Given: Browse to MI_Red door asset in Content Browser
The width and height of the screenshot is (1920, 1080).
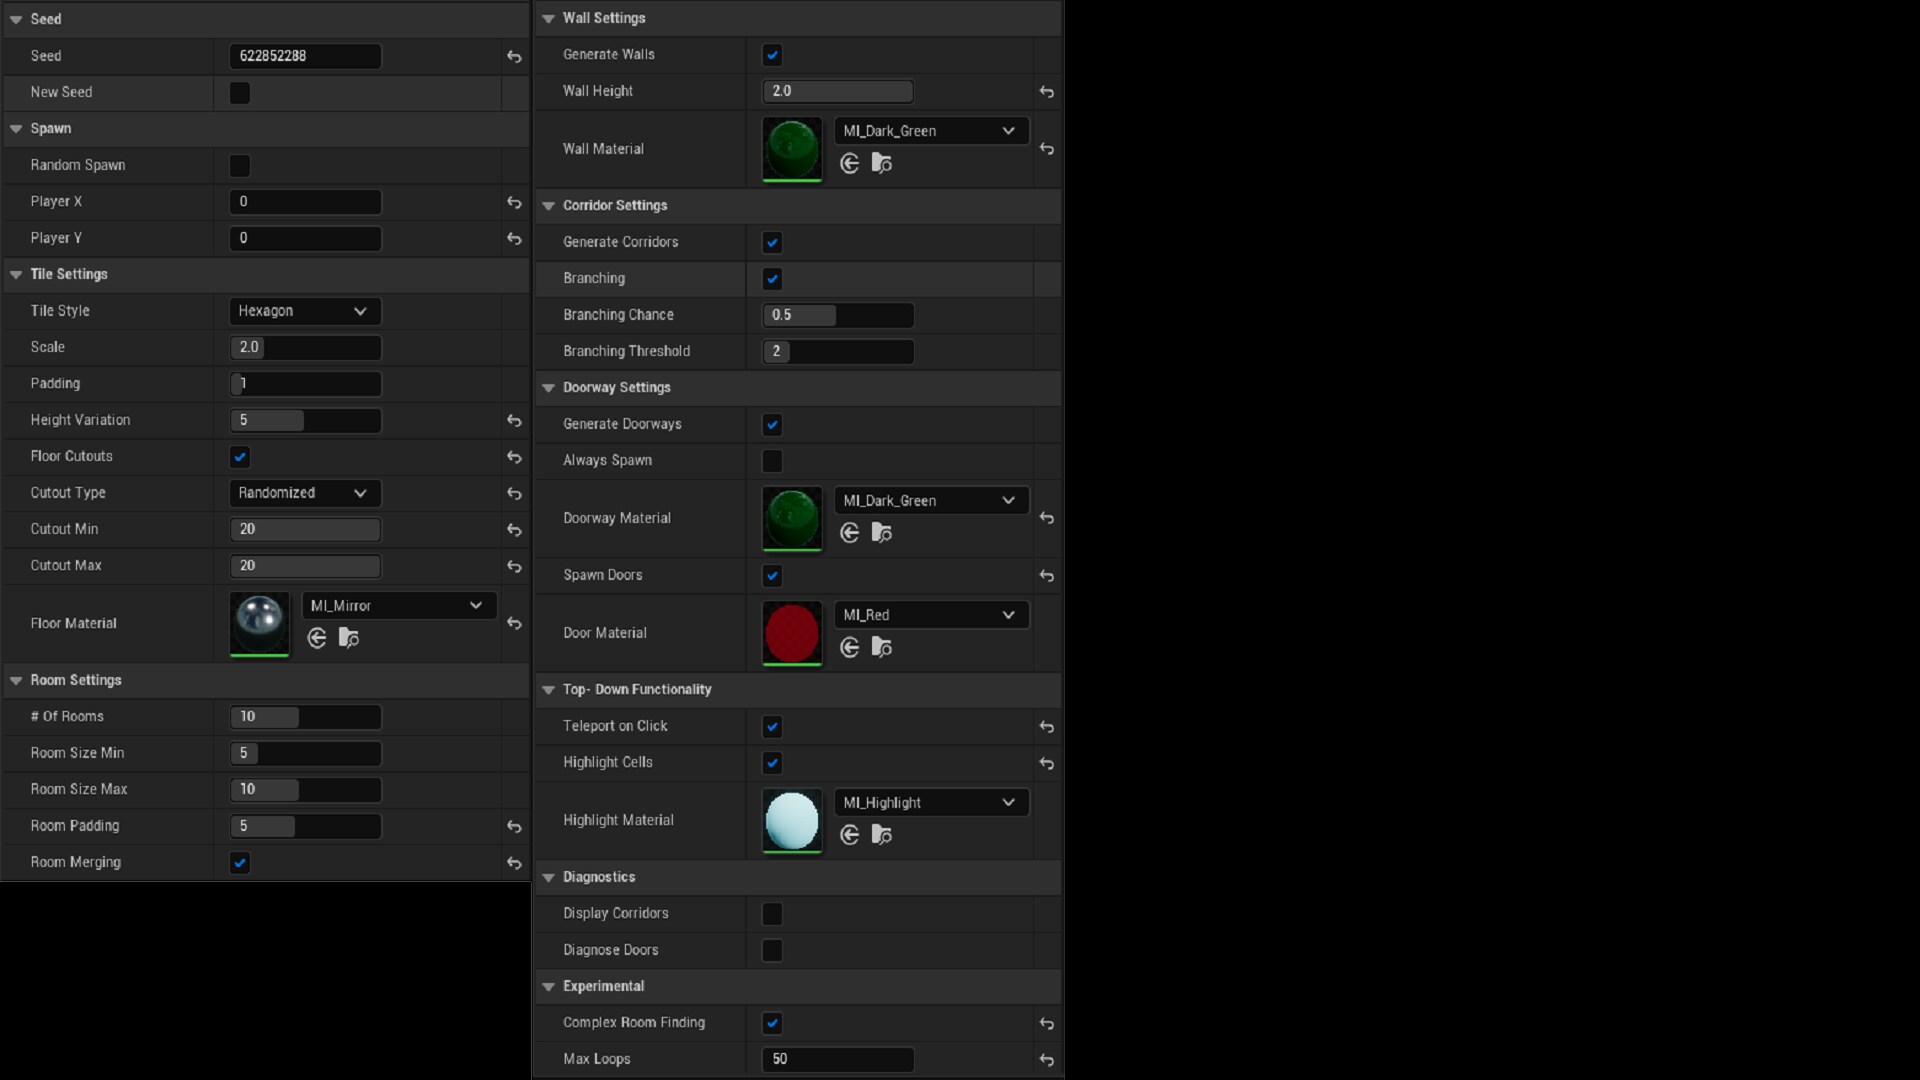Looking at the screenshot, I should click(x=882, y=647).
